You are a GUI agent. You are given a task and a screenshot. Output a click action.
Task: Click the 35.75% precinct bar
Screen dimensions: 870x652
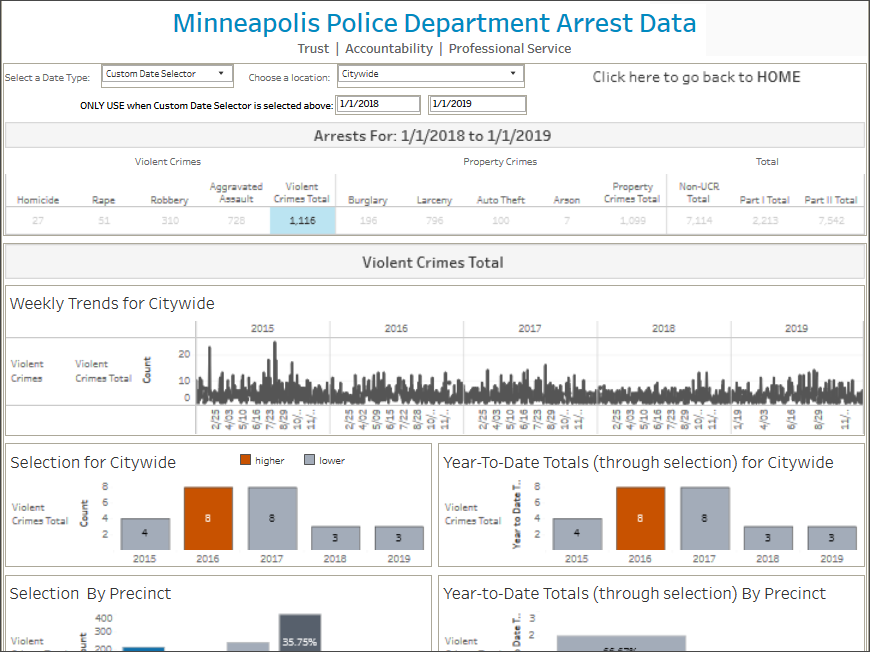[300, 633]
